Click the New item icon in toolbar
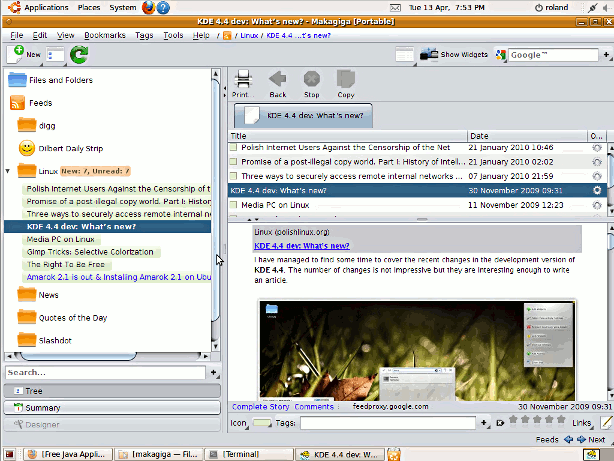This screenshot has height=461, width=614. pos(15,54)
